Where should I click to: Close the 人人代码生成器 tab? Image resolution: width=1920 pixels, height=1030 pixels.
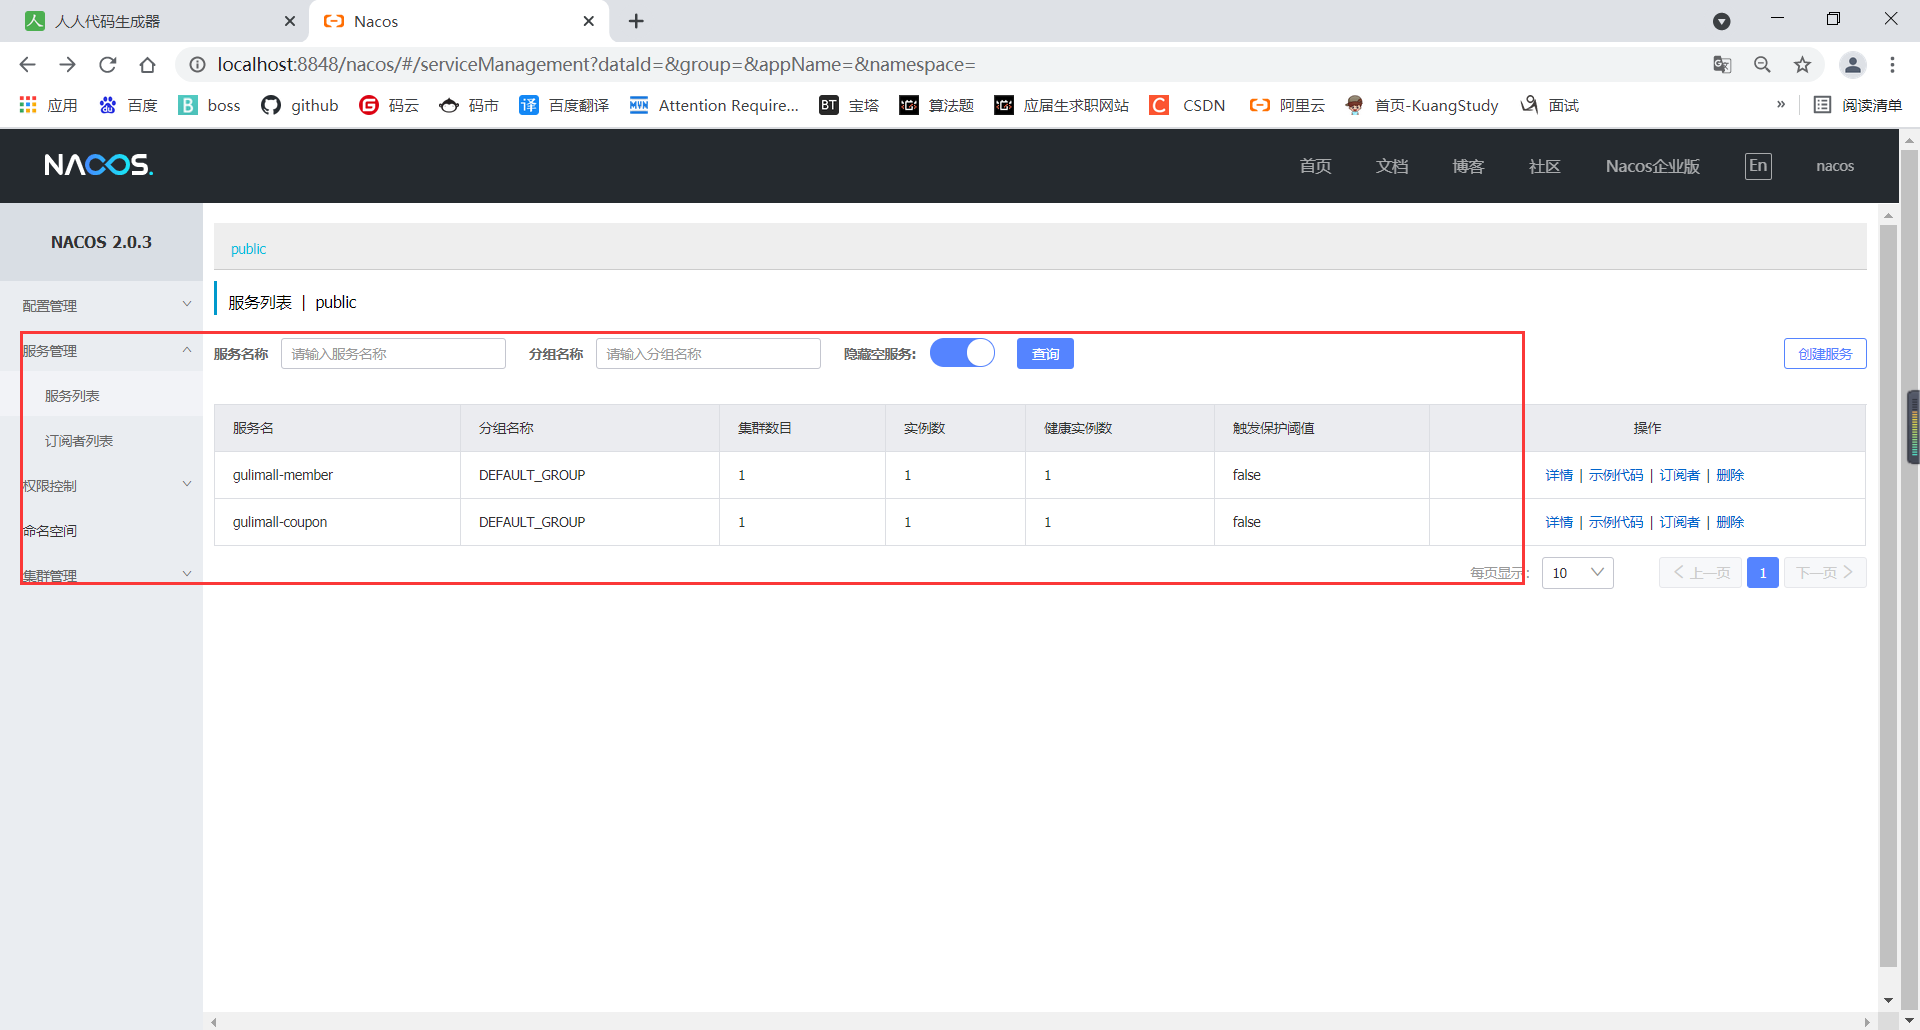tap(289, 21)
